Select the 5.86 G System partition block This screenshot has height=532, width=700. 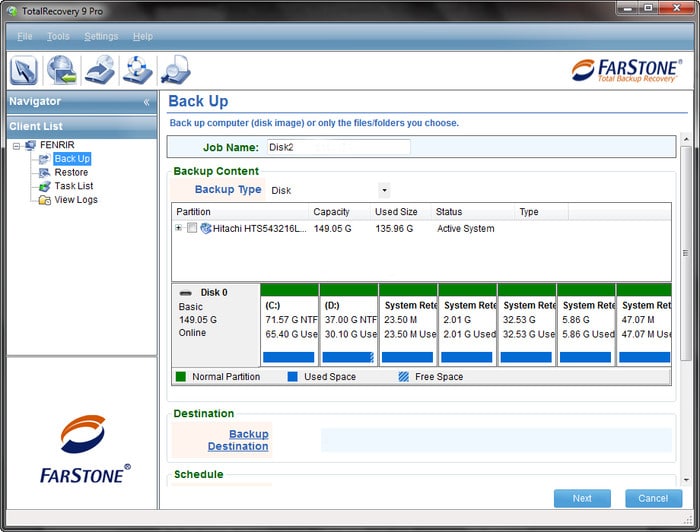[x=586, y=325]
